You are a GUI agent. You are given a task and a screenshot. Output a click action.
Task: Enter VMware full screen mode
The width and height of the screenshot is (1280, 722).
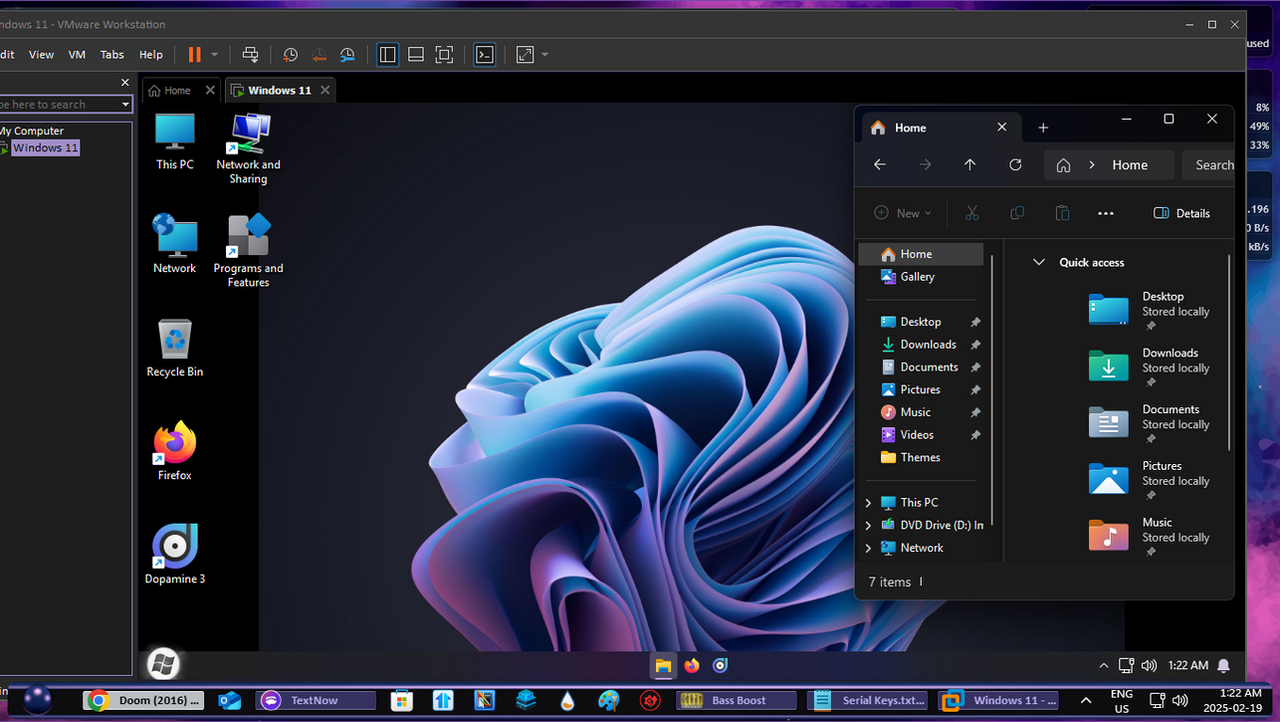tap(444, 55)
